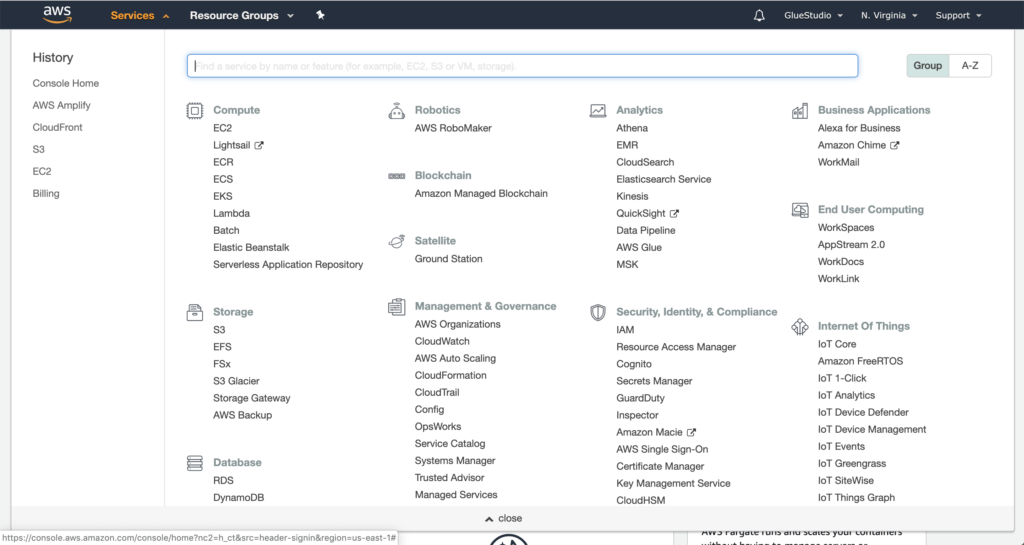Open S3 Glacier under Storage
This screenshot has width=1024, height=545.
(x=236, y=381)
